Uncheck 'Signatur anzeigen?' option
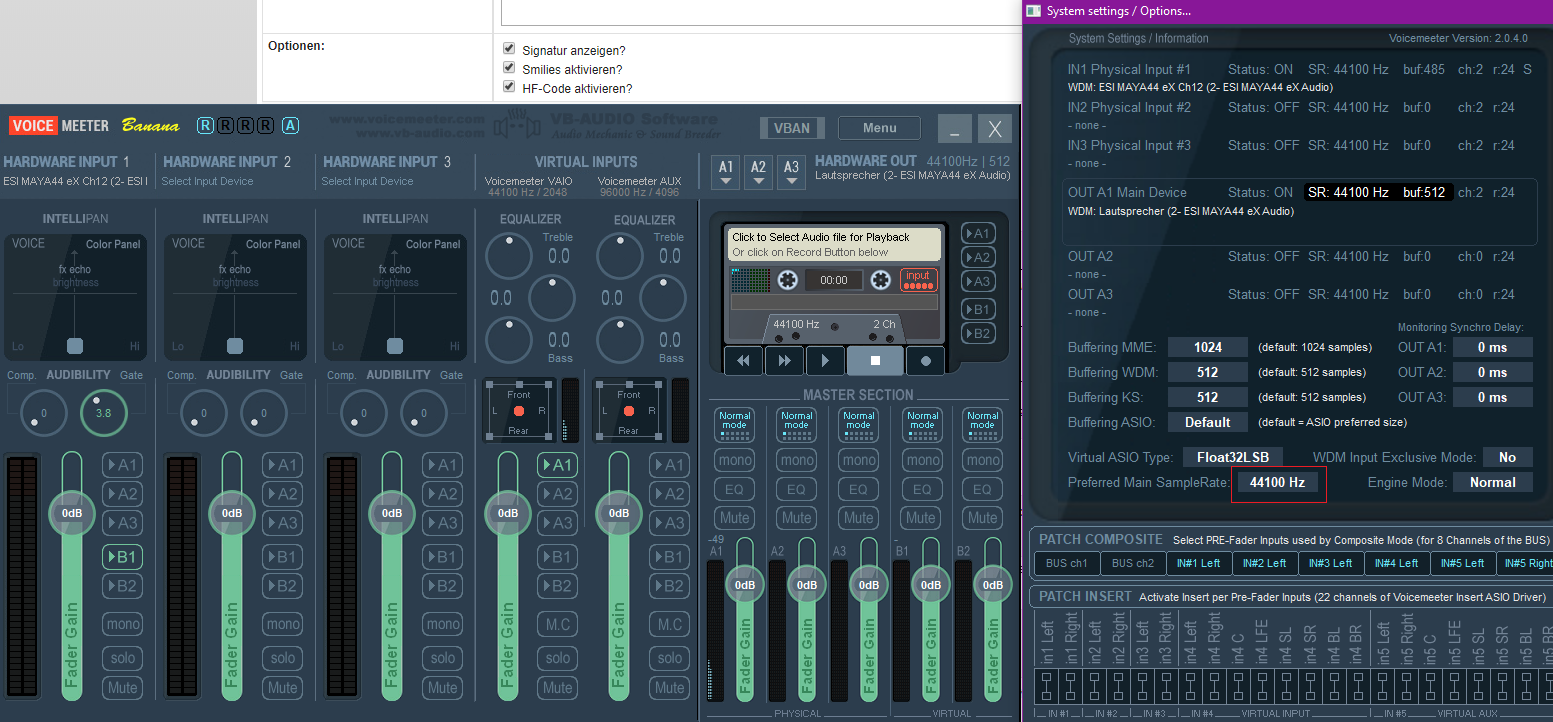Screen dimensions: 1553x722 point(509,48)
